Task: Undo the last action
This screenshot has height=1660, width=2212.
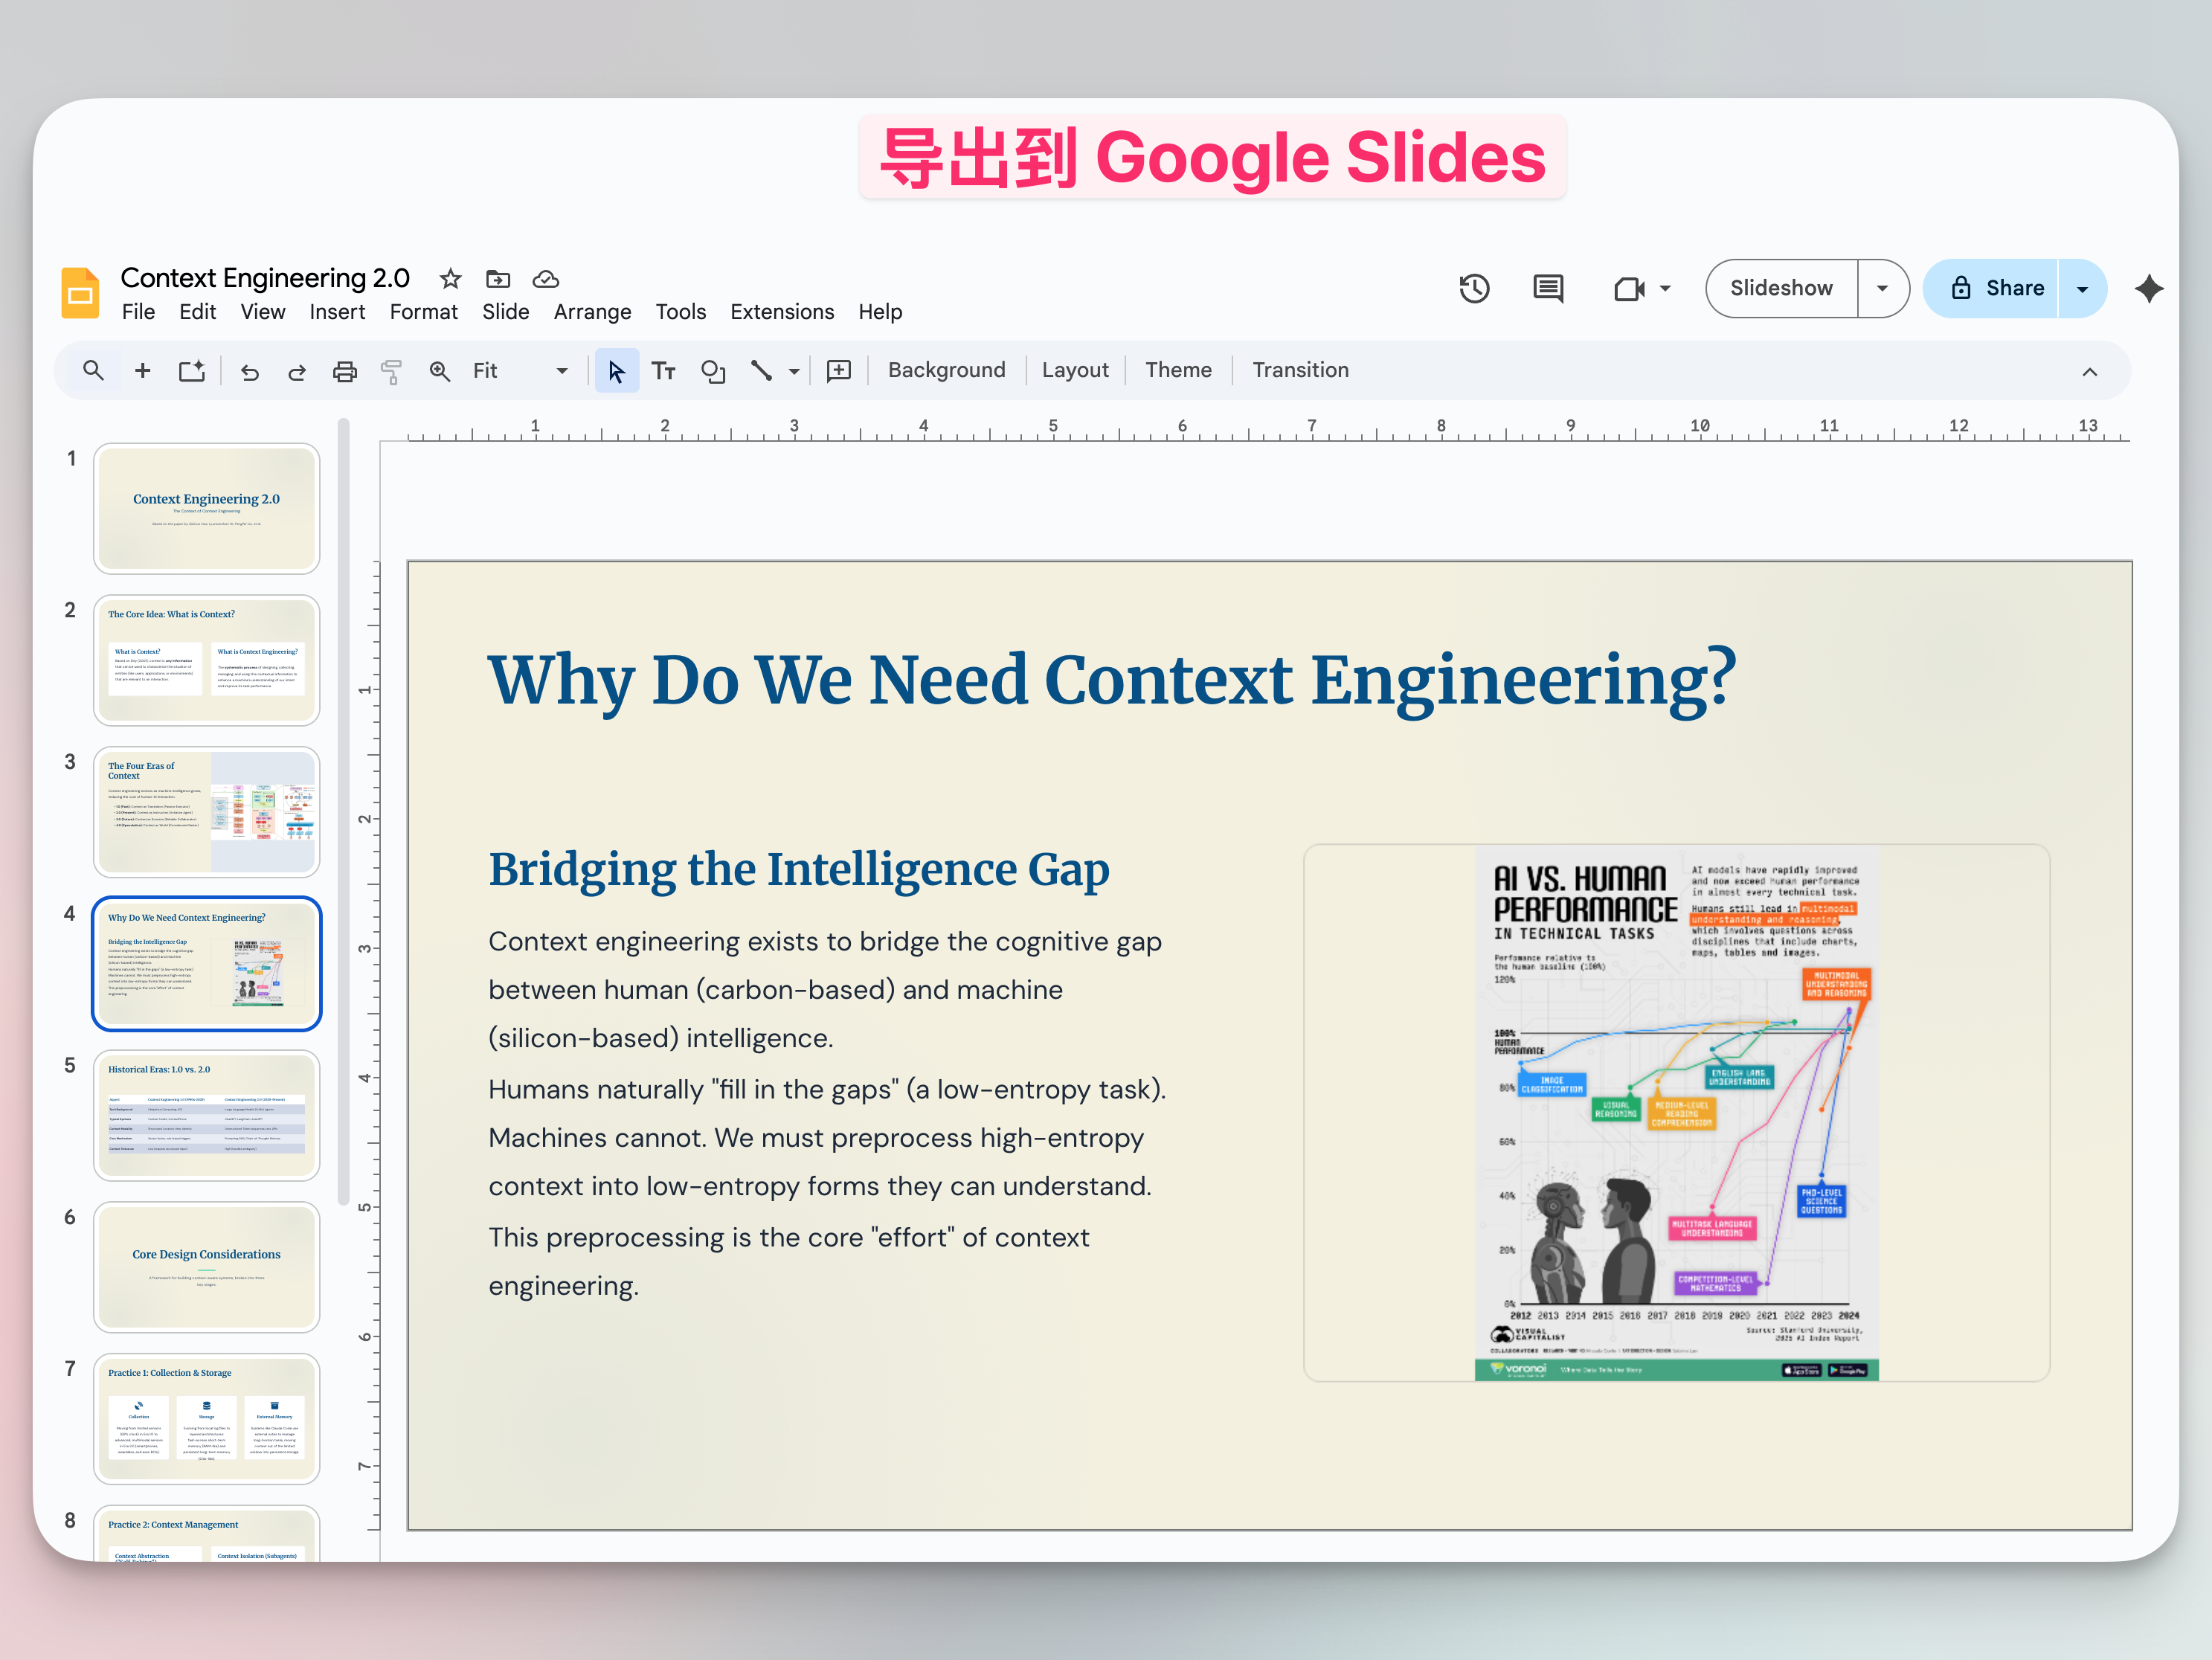Action: (x=249, y=370)
